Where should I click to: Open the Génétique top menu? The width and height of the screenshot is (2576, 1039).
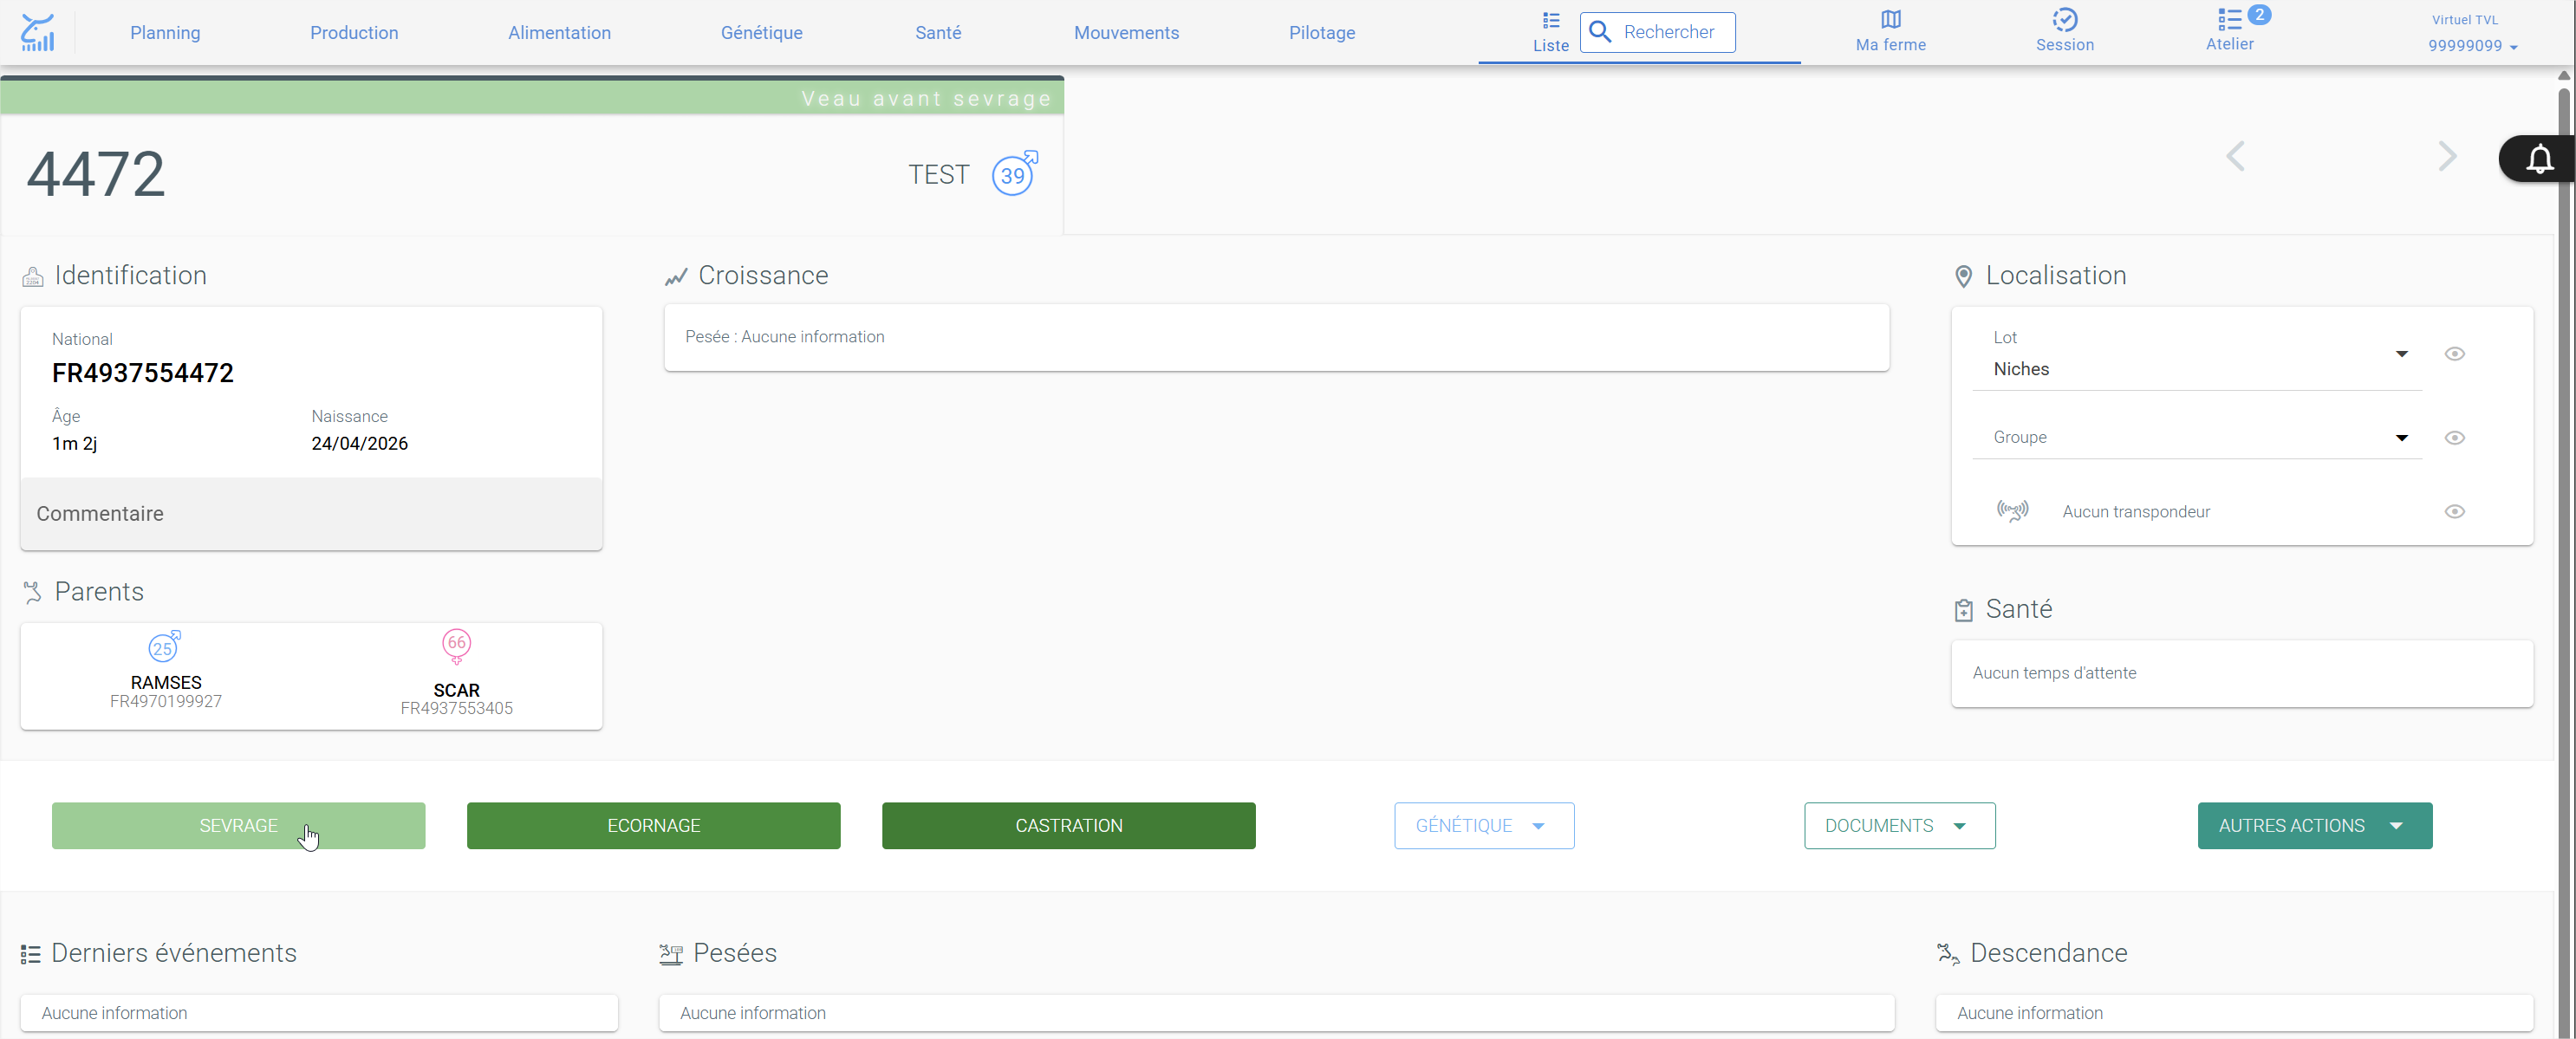coord(761,33)
